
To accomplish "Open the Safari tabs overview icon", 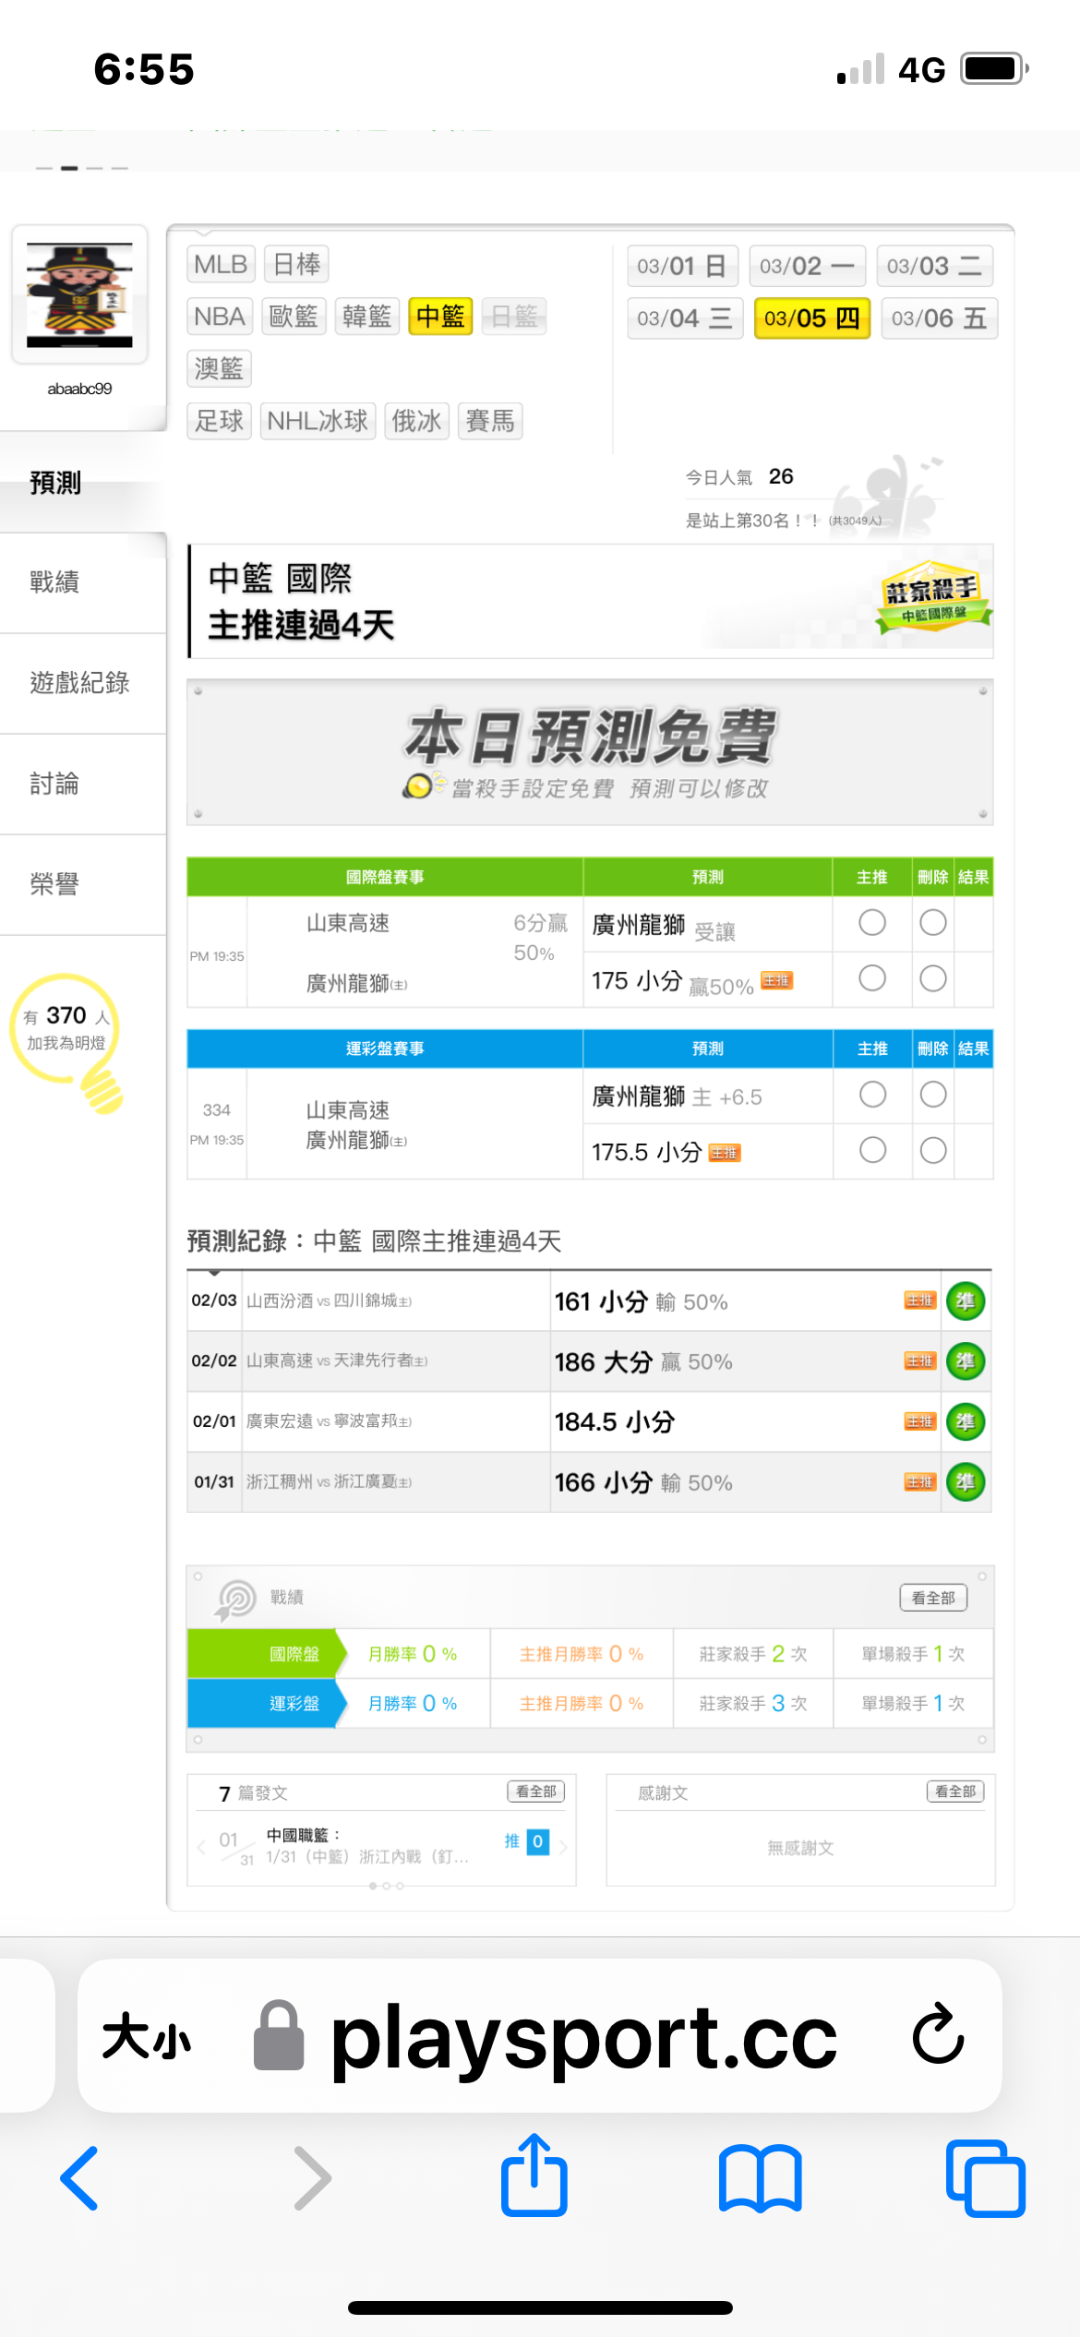I will [985, 2178].
